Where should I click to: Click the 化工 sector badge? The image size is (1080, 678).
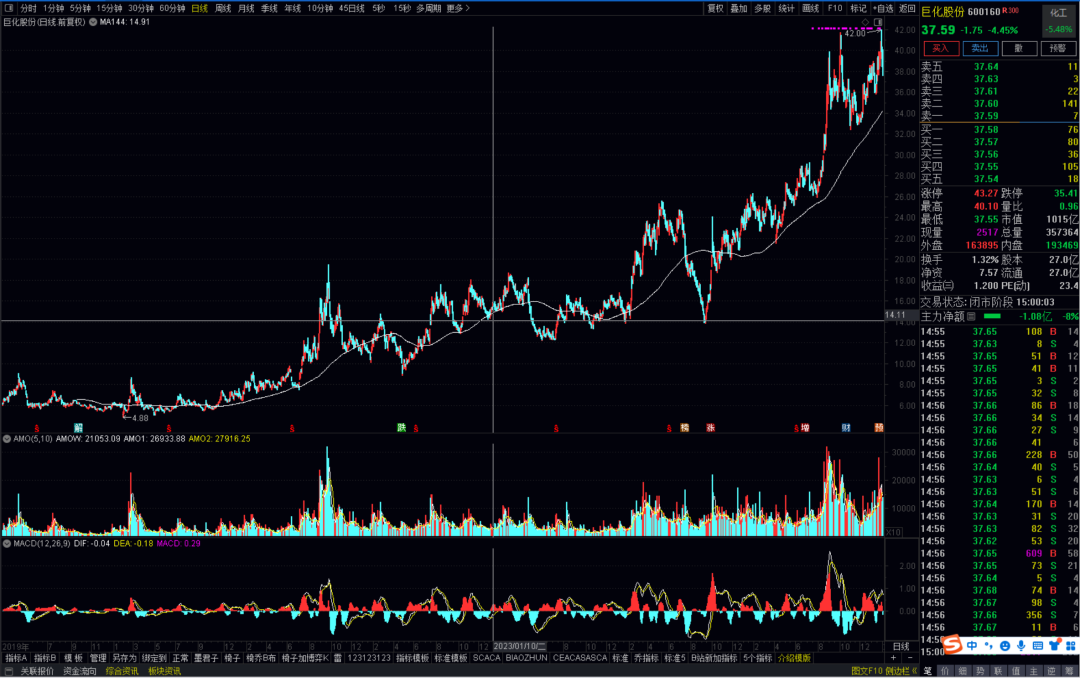click(1058, 12)
